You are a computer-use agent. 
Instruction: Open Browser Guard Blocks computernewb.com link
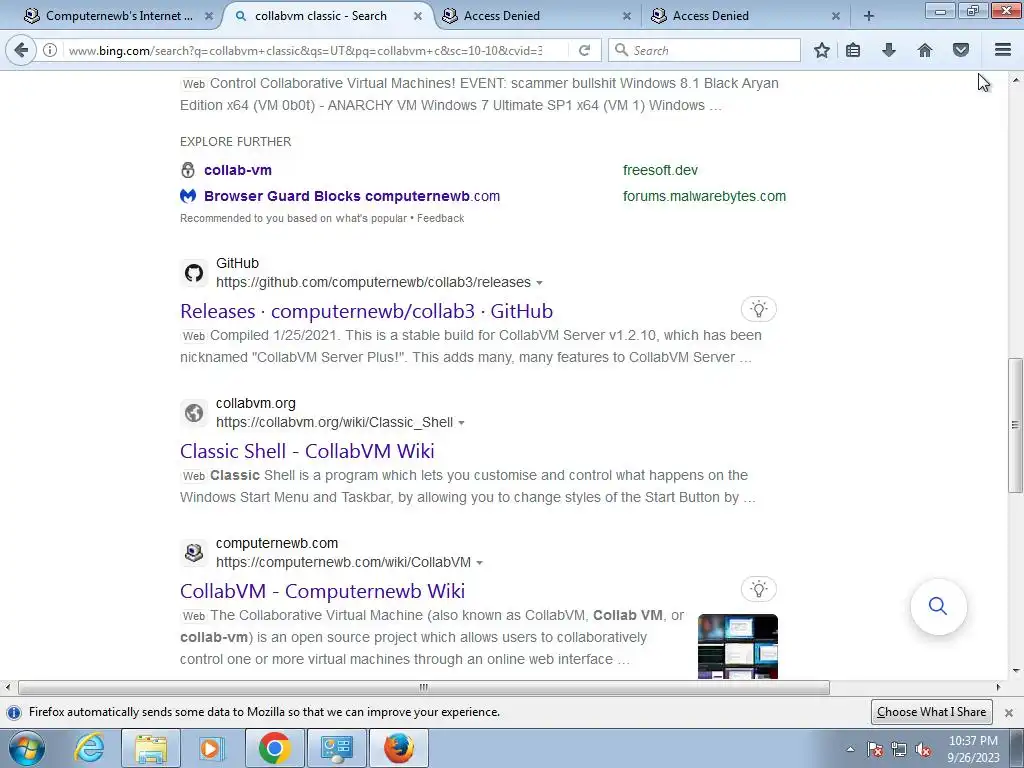[352, 196]
